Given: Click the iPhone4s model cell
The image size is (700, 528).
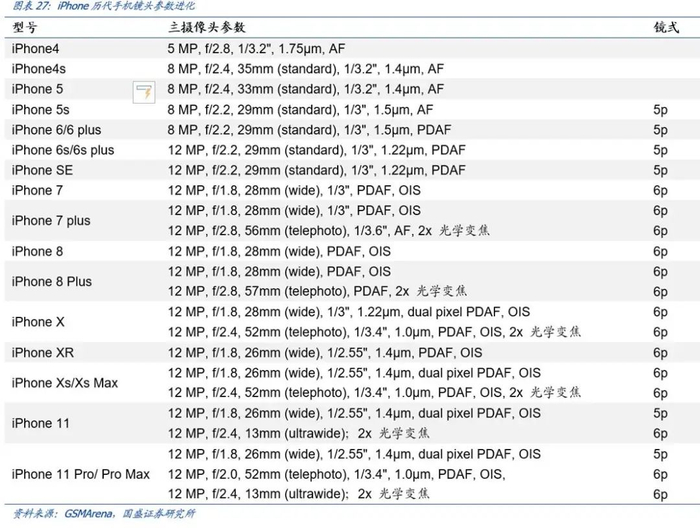Looking at the screenshot, I should 39,69.
